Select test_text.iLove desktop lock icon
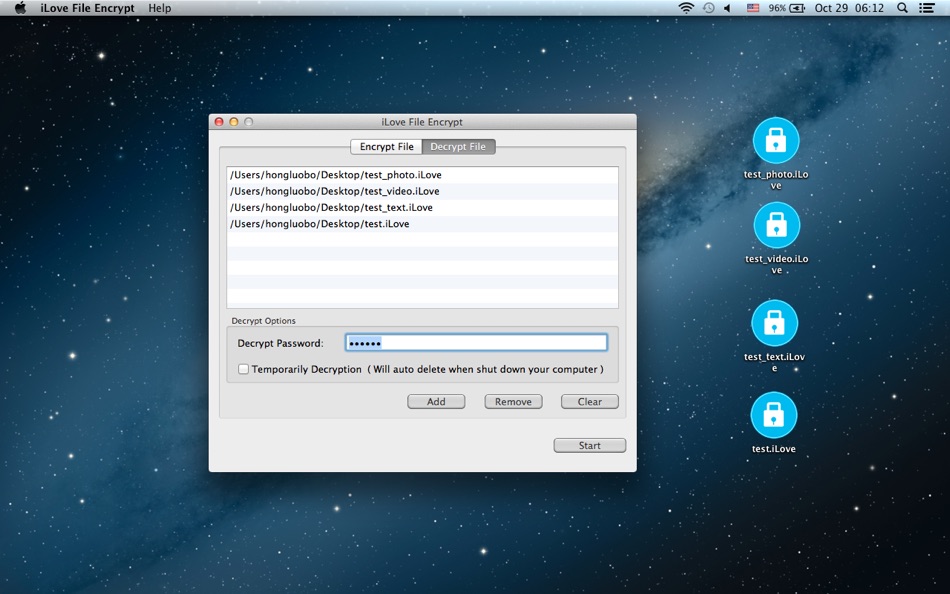The width and height of the screenshot is (950, 594). [x=774, y=323]
